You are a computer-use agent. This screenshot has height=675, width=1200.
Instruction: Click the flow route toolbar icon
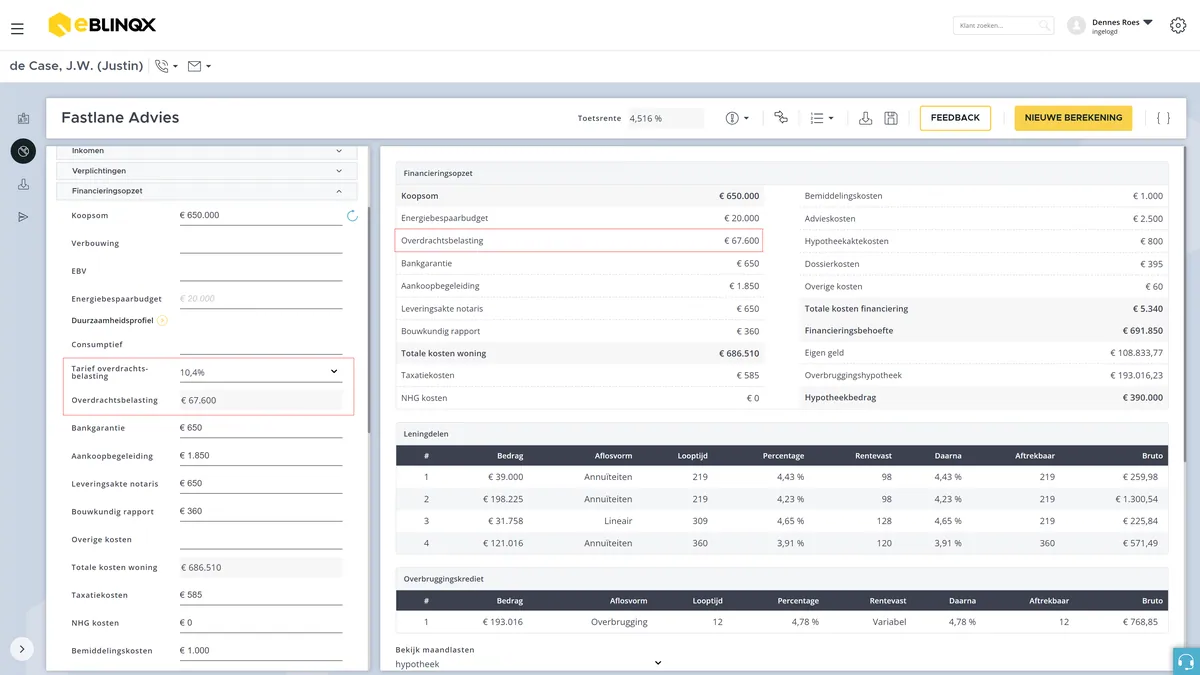coord(781,118)
